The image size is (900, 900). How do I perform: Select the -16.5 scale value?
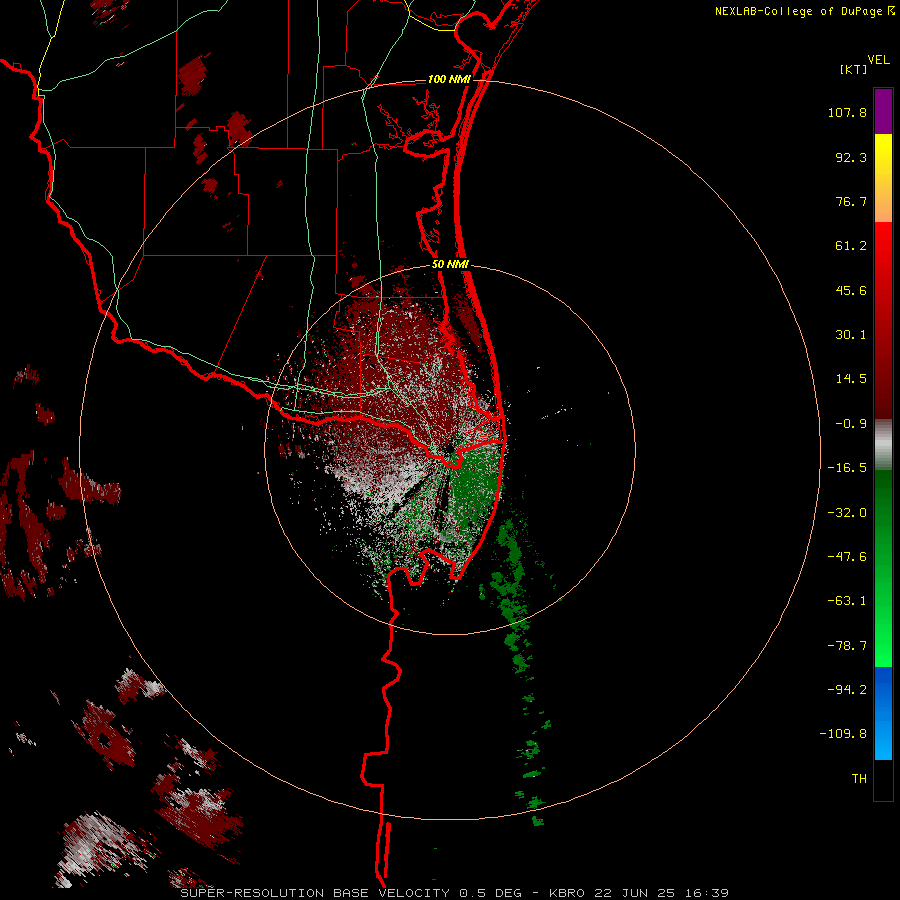(x=847, y=468)
